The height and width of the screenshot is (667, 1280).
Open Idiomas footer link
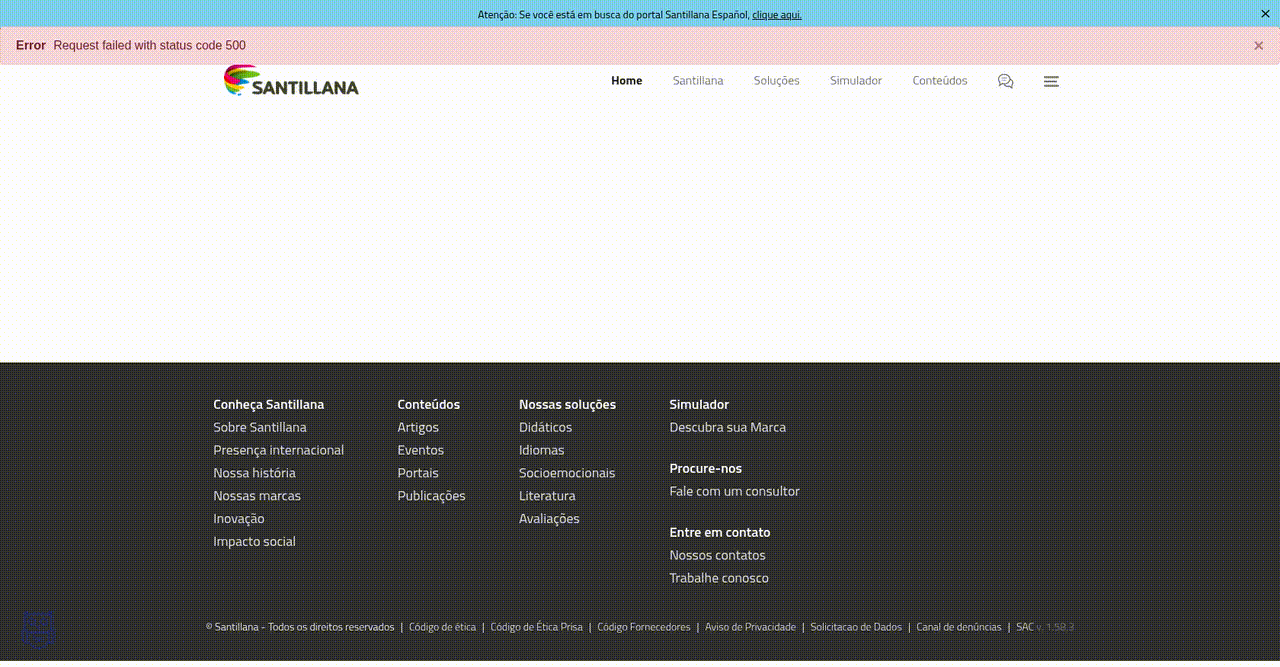coord(542,450)
